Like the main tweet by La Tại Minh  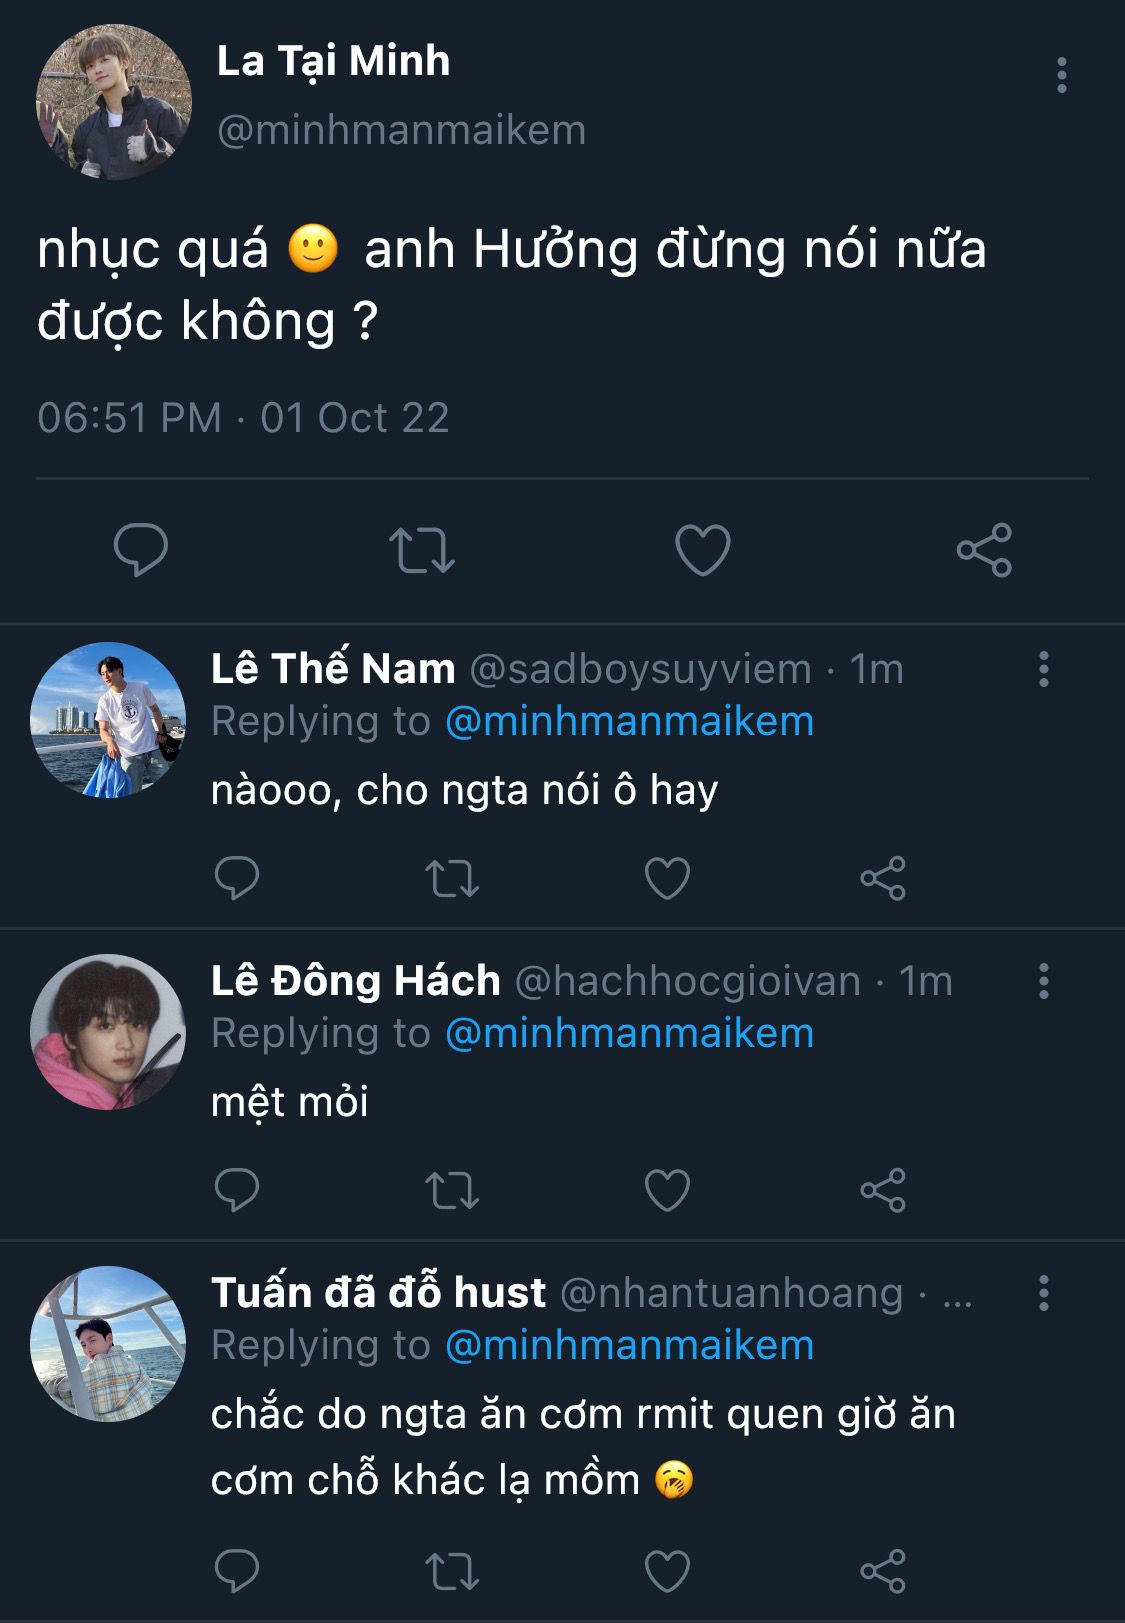point(703,550)
